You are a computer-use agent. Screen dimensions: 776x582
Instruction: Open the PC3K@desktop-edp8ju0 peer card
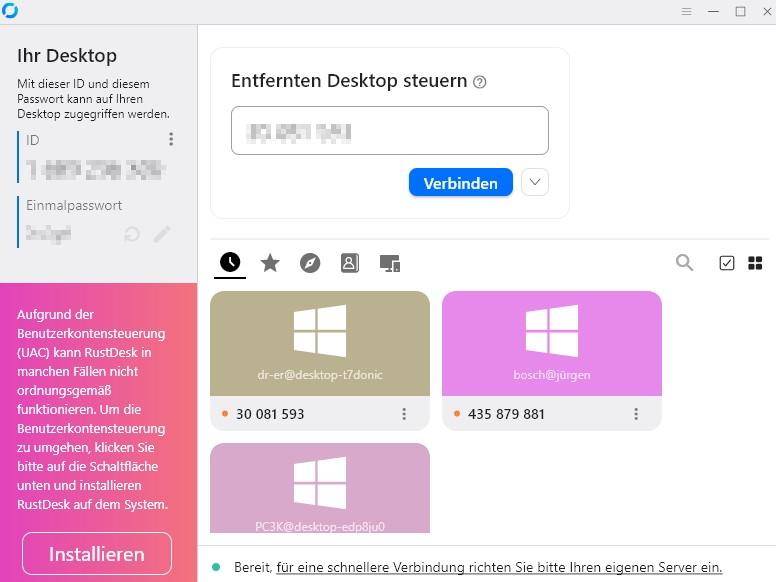[320, 488]
